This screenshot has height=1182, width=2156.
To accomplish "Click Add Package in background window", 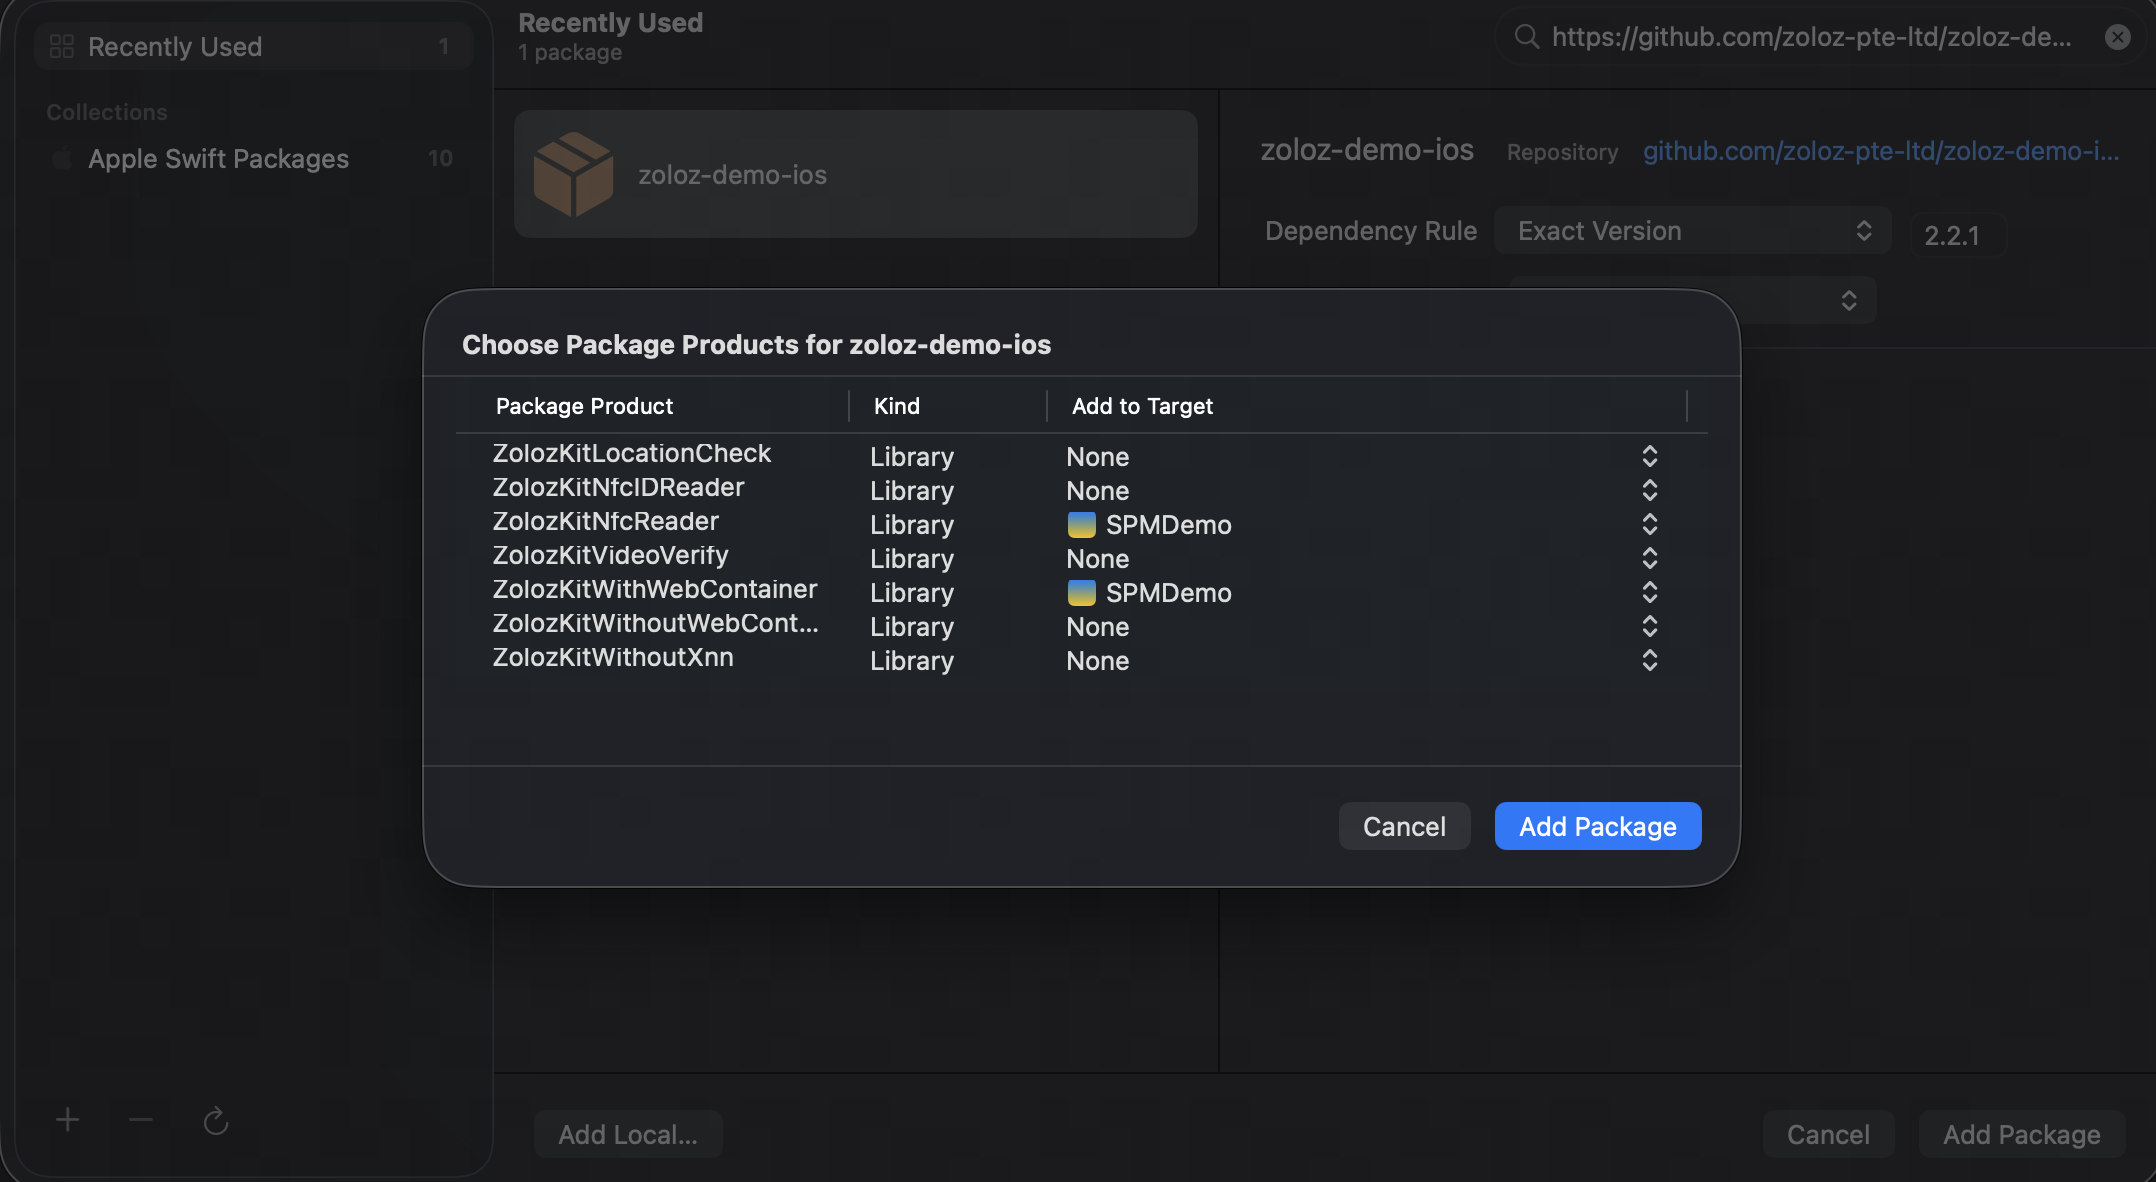I will (2022, 1134).
